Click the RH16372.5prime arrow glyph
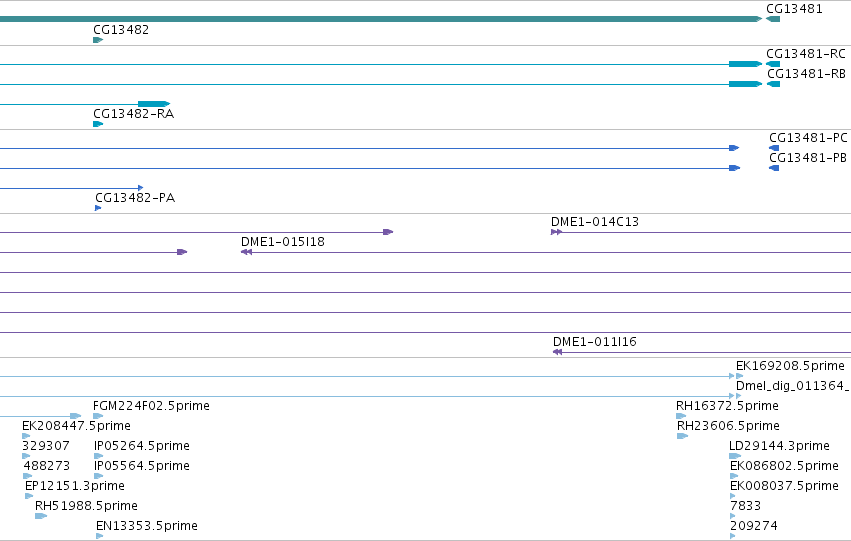Screen dimensions: 851x541 (681, 416)
